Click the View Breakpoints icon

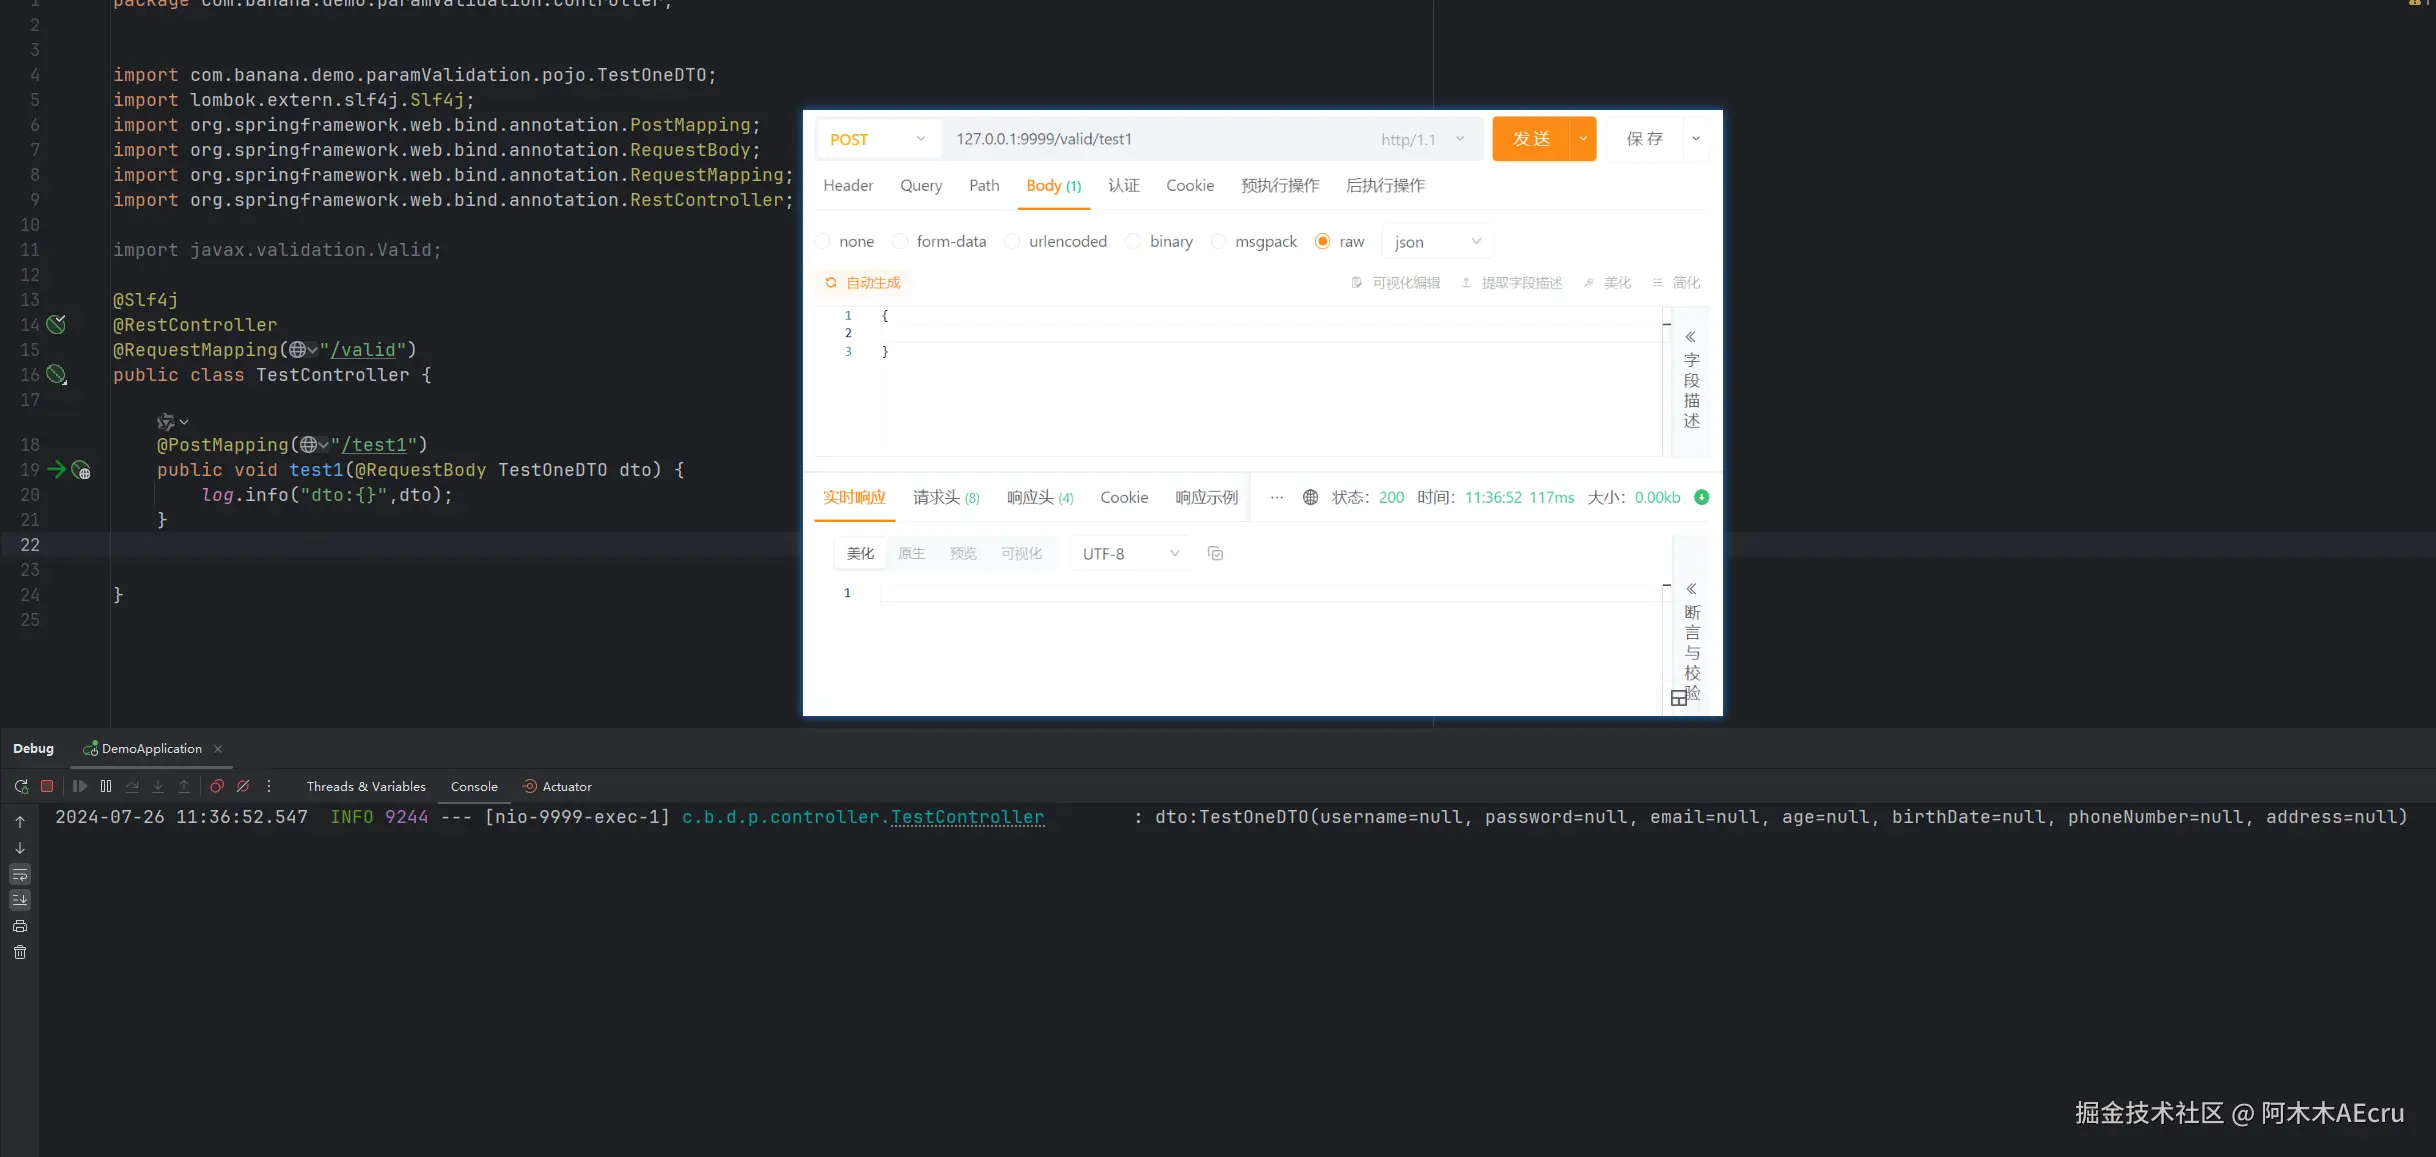(x=217, y=787)
